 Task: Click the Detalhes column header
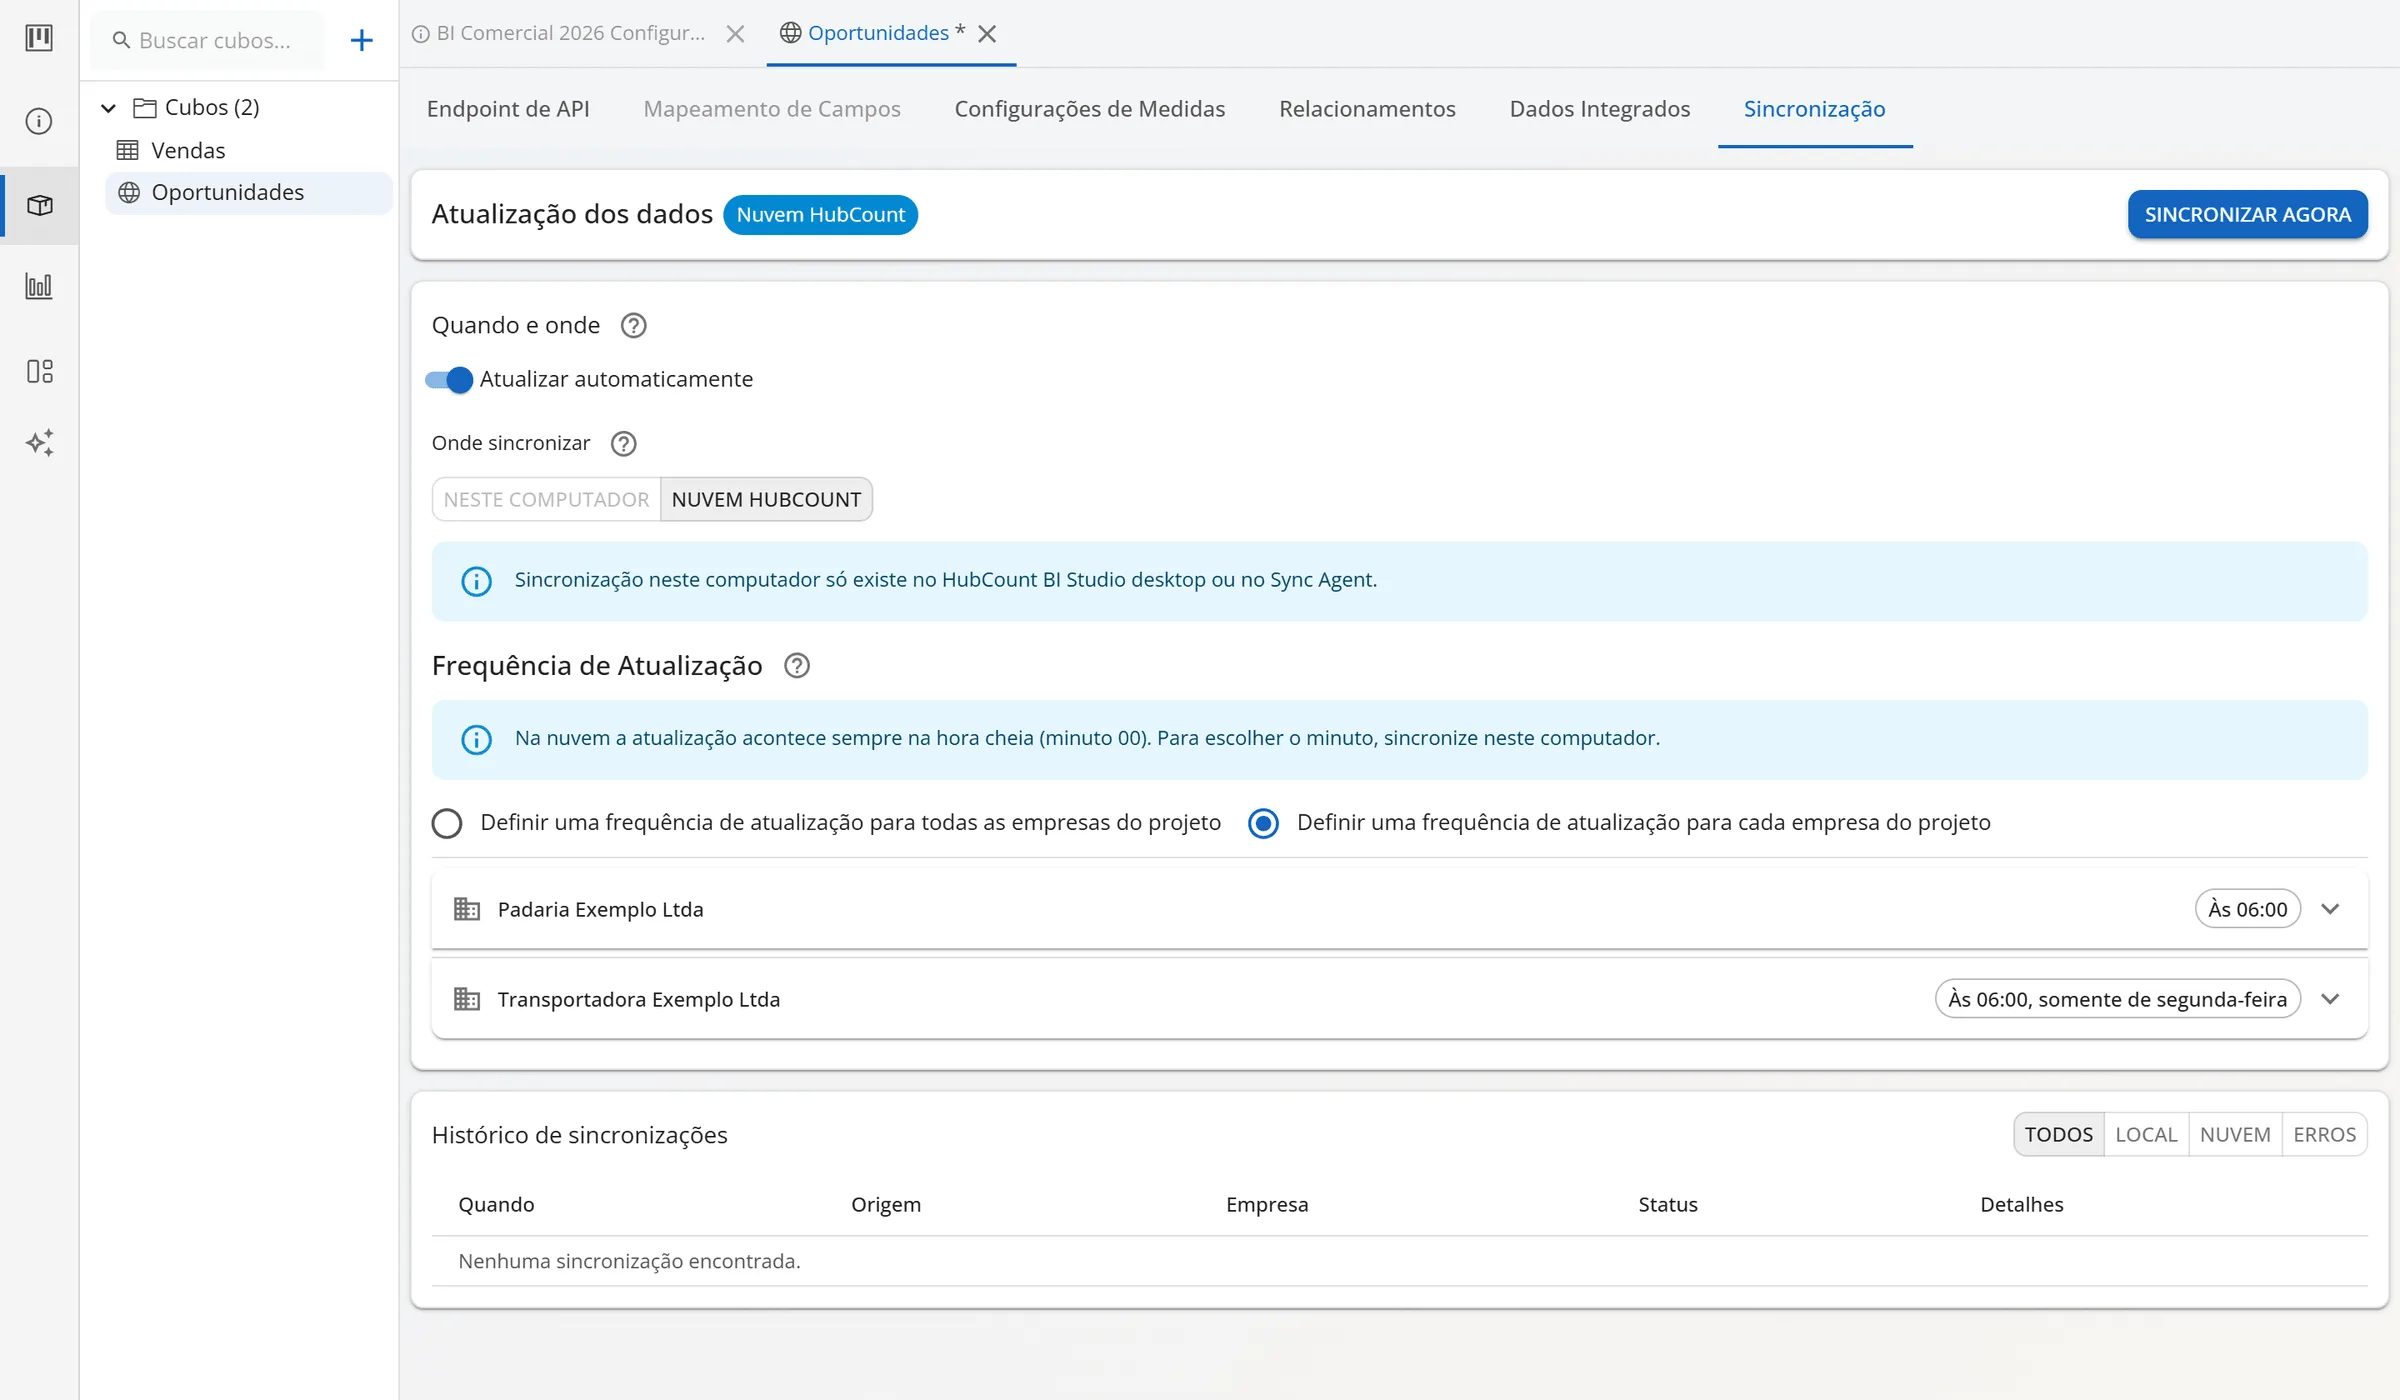coord(2022,1204)
